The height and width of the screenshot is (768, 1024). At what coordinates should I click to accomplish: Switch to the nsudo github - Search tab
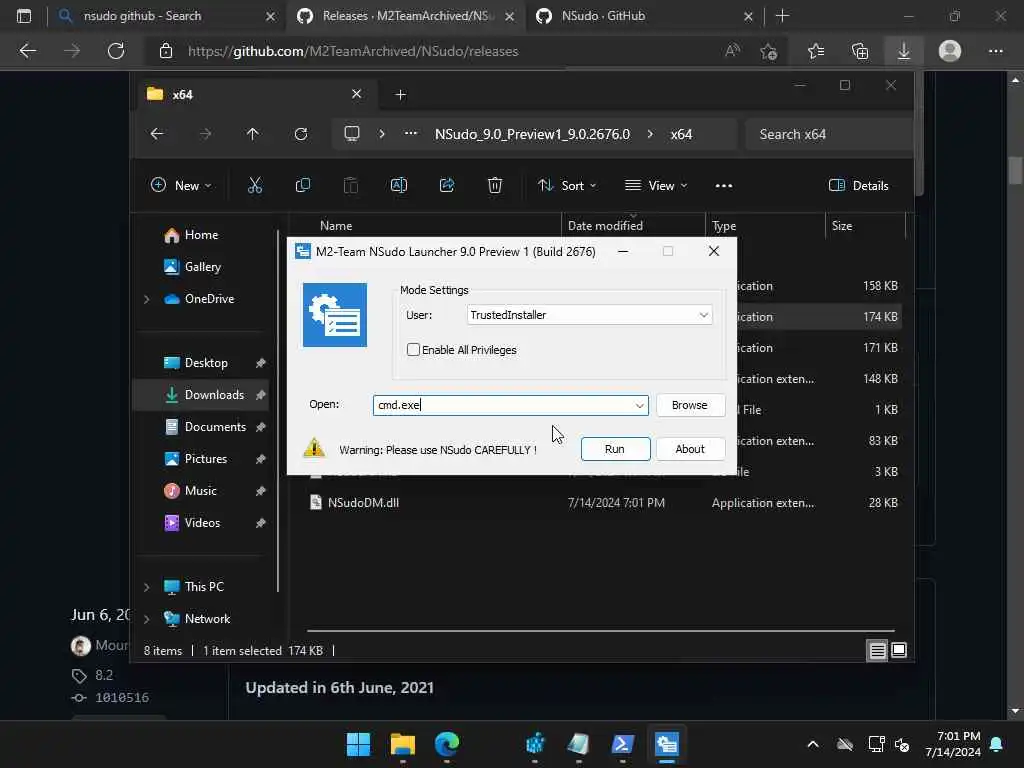(x=167, y=16)
